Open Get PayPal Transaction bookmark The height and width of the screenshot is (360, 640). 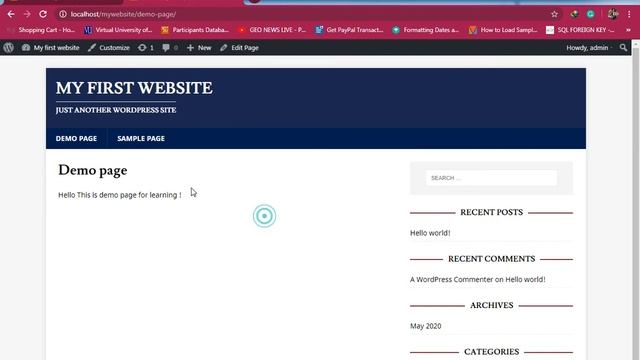point(349,30)
